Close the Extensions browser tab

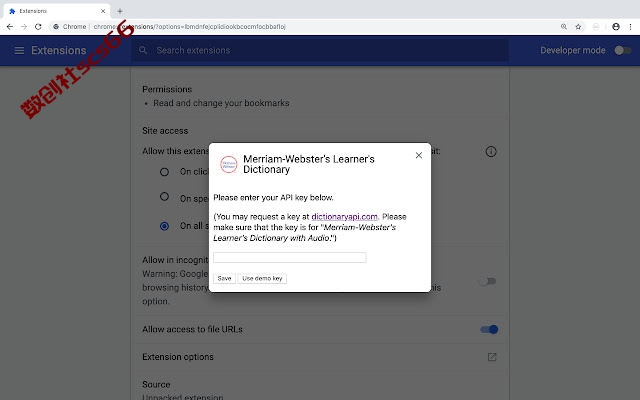coord(103,11)
